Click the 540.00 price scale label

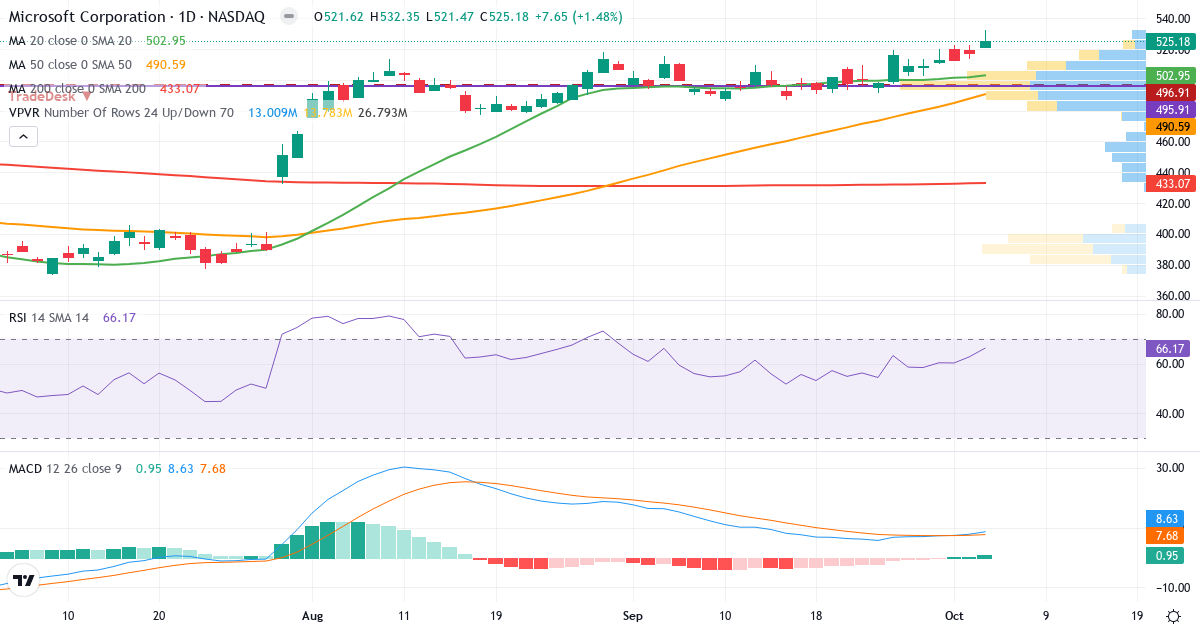coord(1172,19)
